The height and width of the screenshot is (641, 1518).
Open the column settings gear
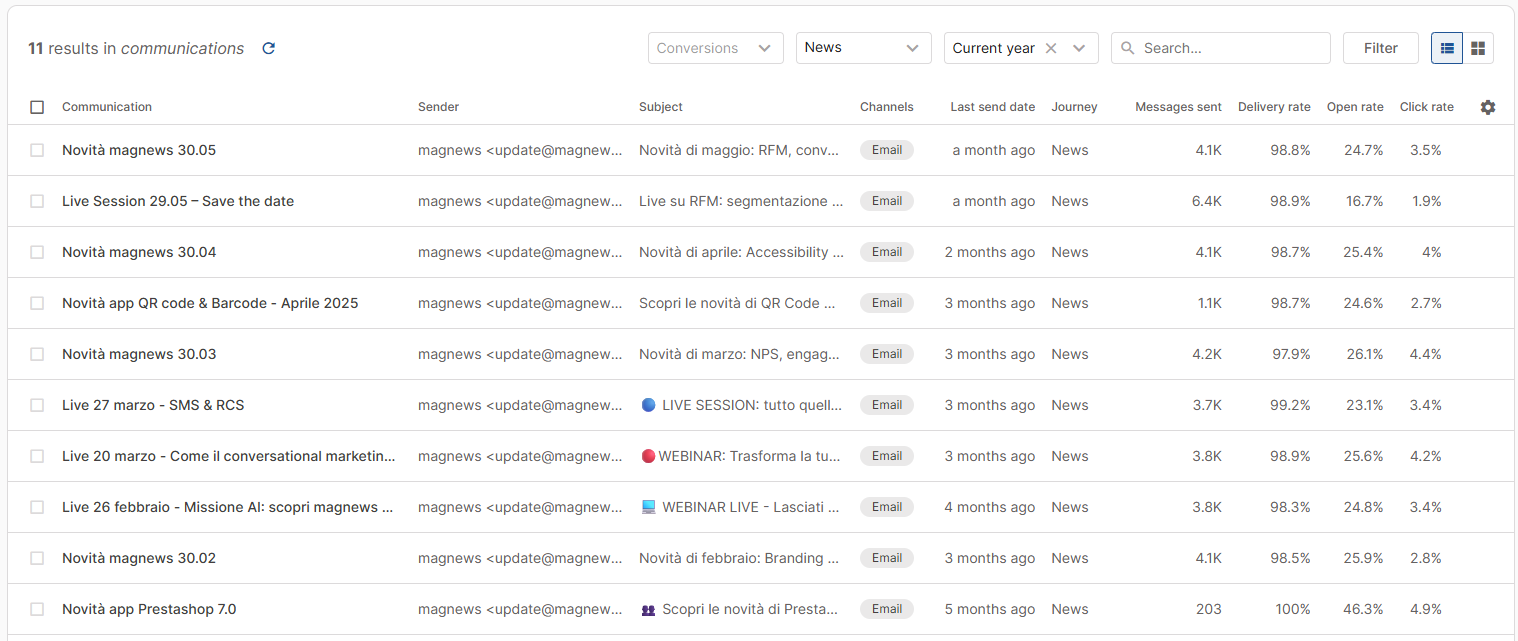(1488, 107)
